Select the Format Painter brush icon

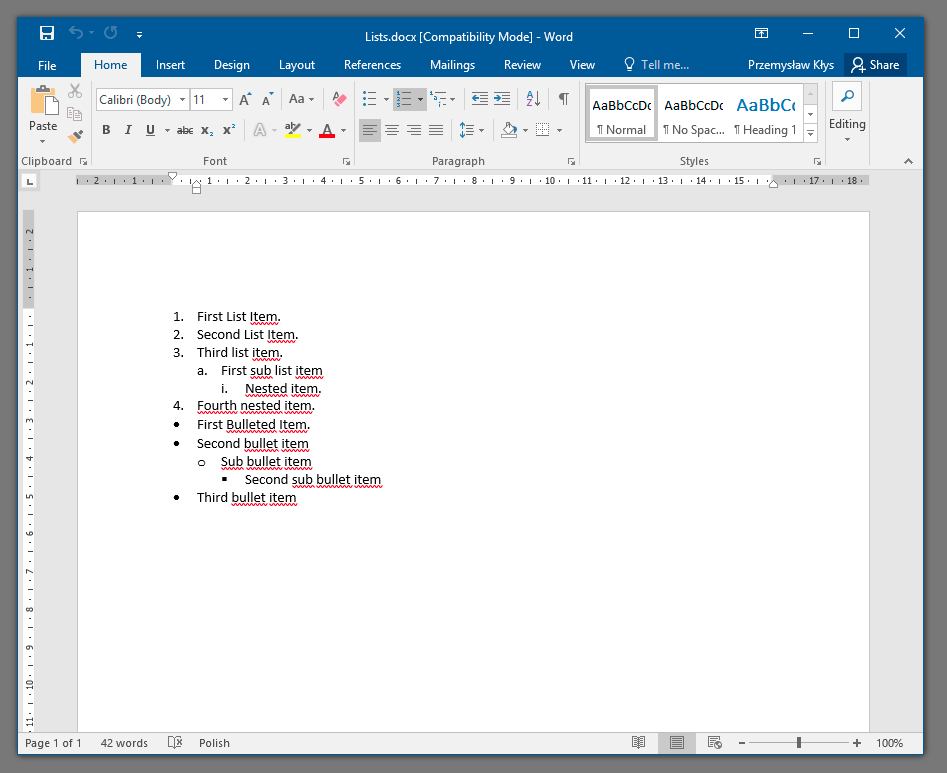[x=75, y=135]
